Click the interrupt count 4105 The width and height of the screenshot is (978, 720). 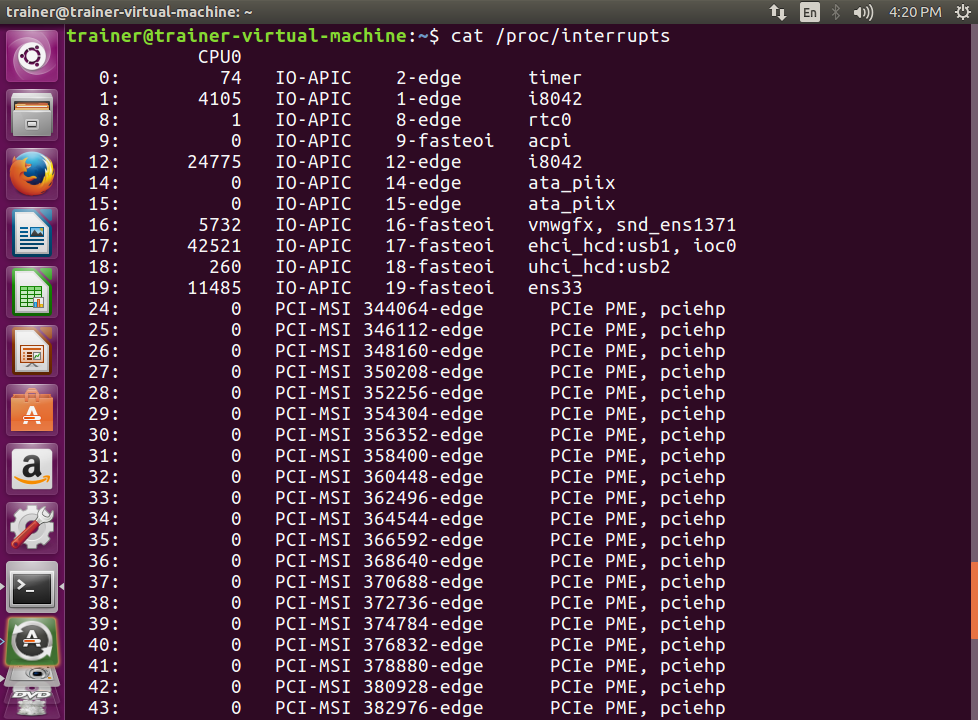point(220,99)
